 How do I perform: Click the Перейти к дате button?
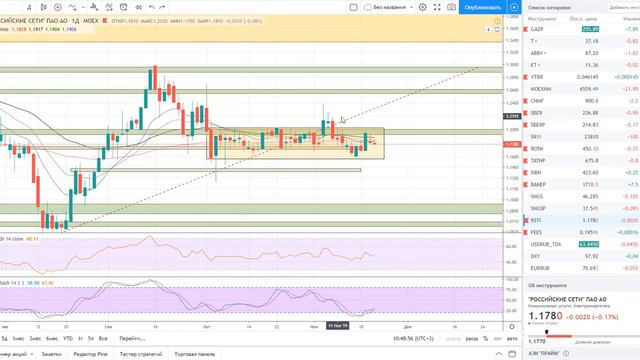(132, 338)
